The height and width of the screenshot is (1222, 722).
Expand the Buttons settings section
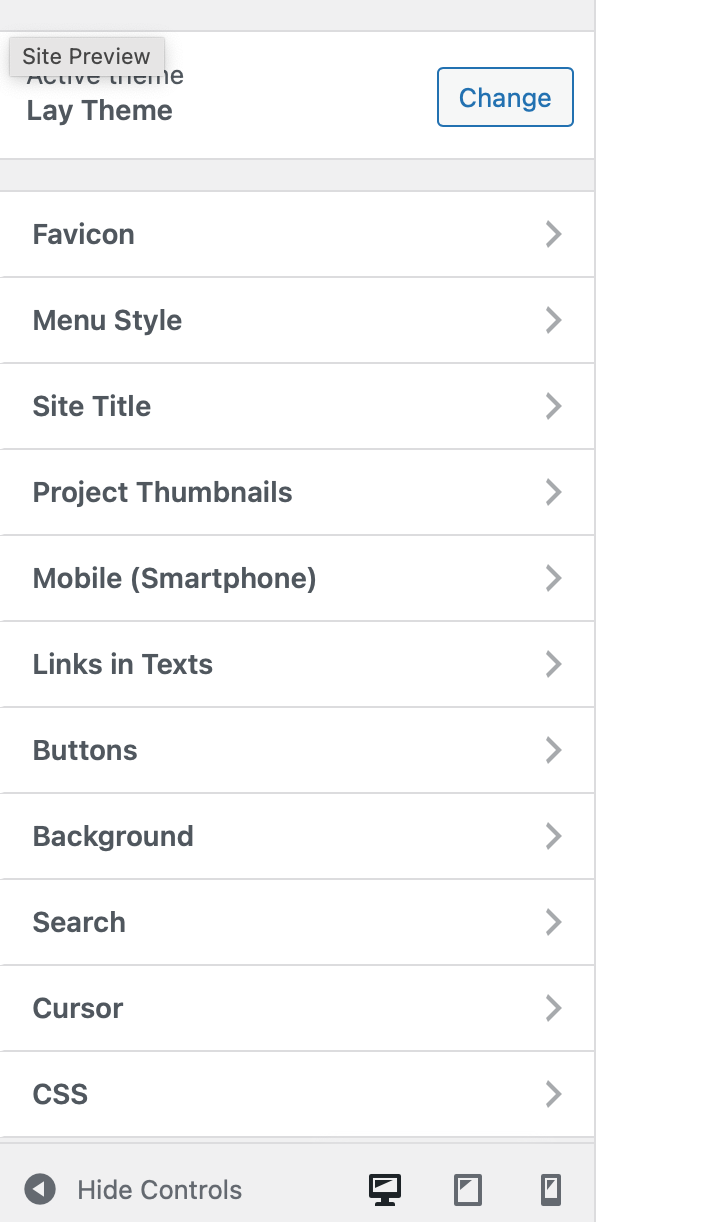[297, 750]
